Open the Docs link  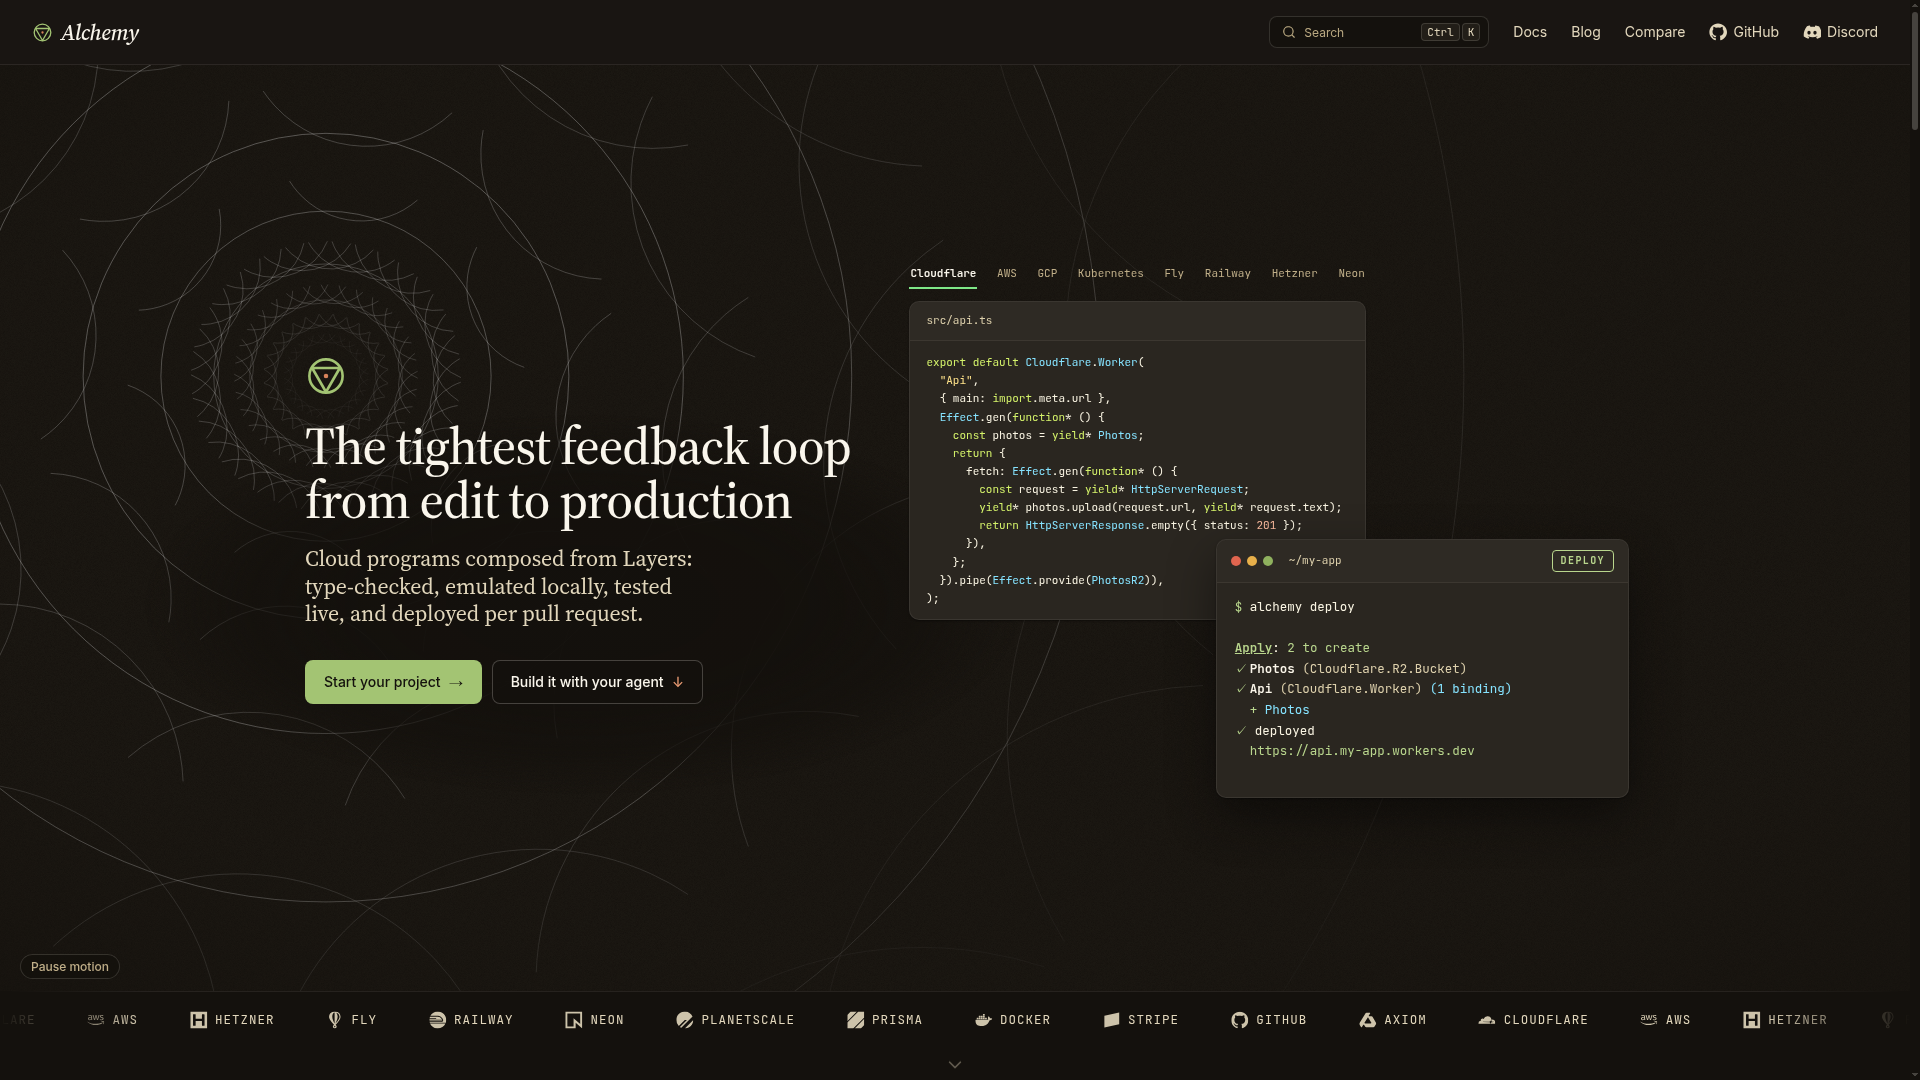1530,32
